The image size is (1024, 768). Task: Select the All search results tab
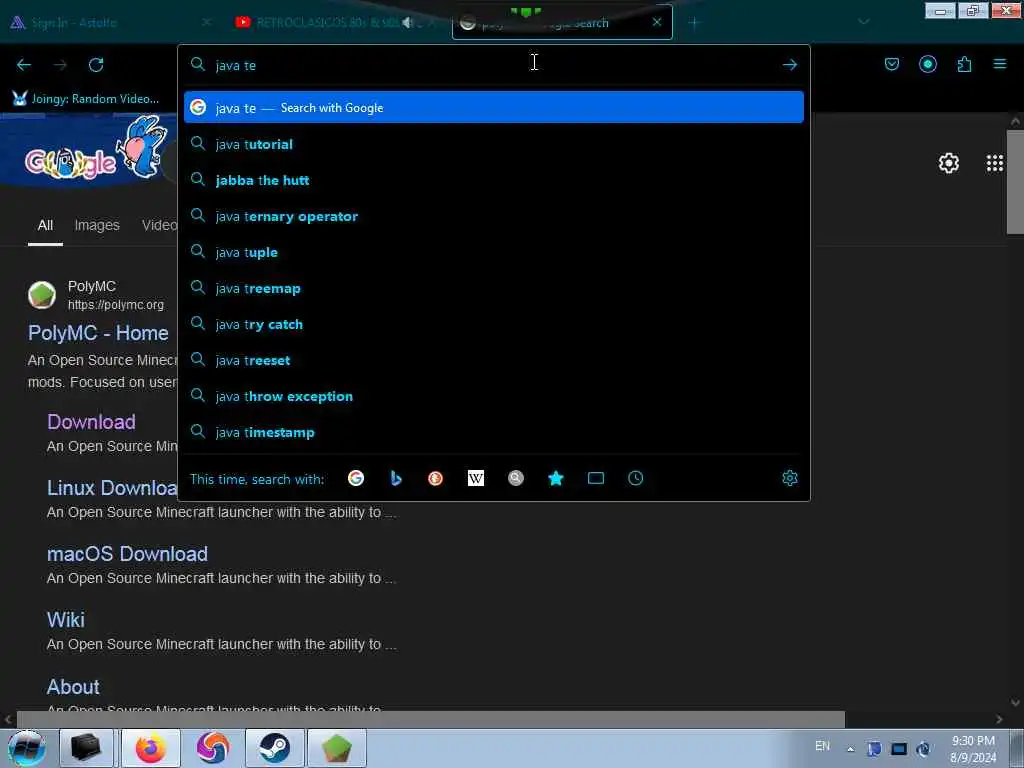45,225
